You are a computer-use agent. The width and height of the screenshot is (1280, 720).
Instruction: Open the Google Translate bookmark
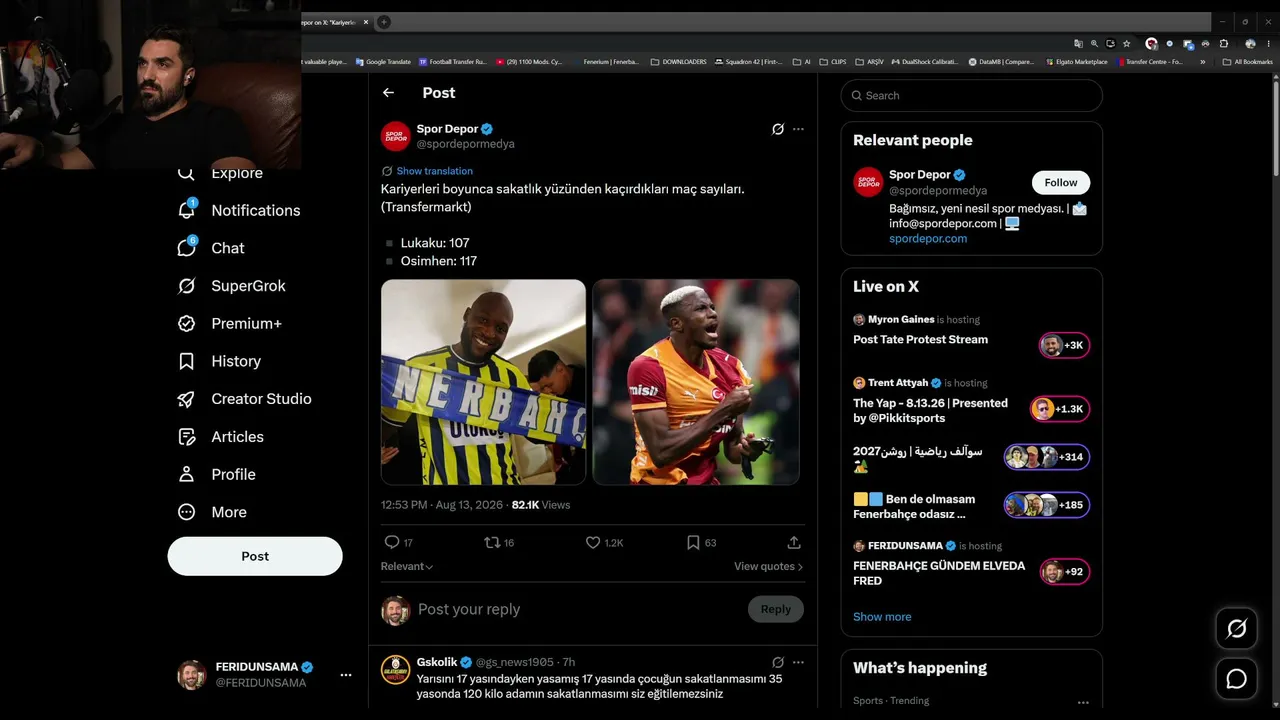click(383, 62)
